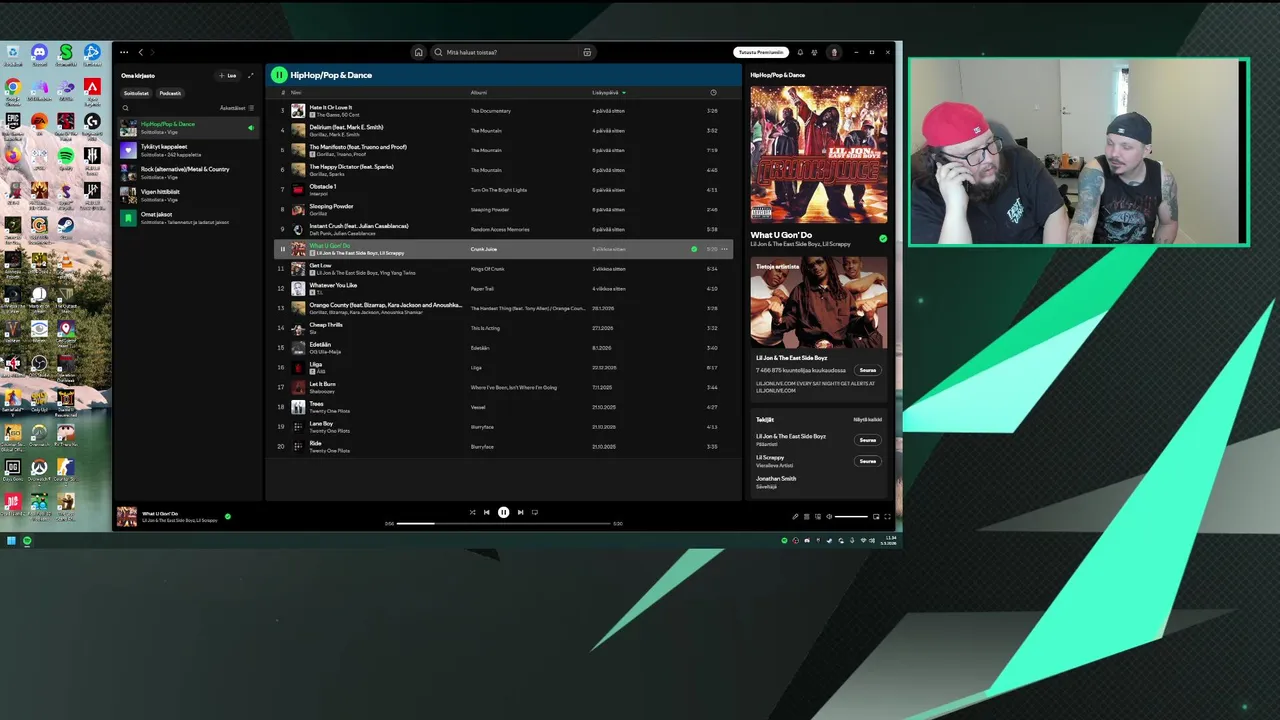This screenshot has width=1280, height=720.
Task: Select track Sleeping Powder
Action: (503, 209)
